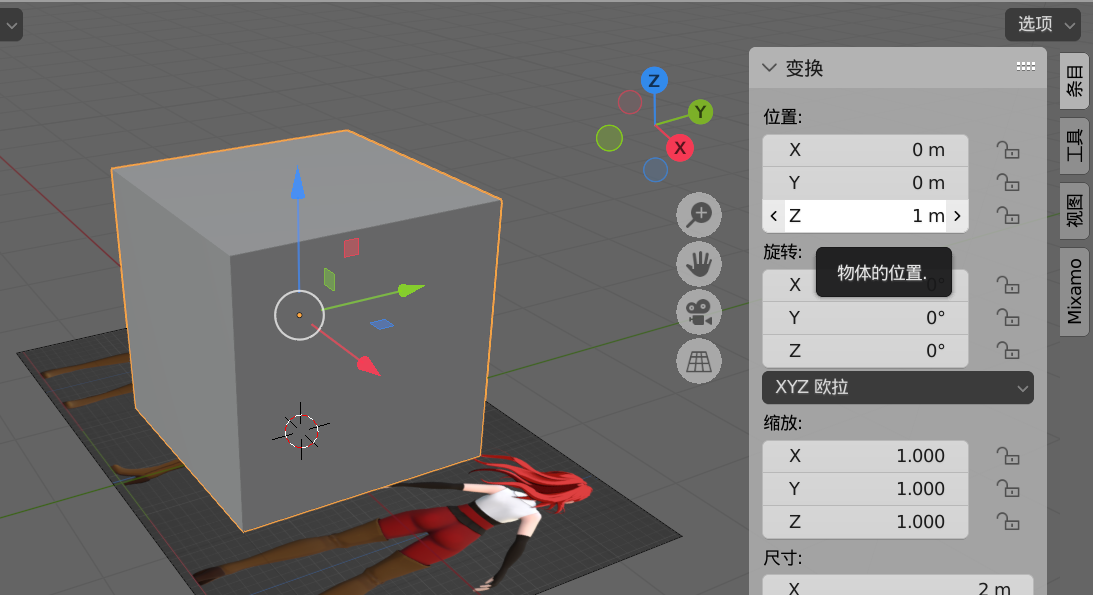Switch to the 工具 sidebar tab
Screen dimensions: 1093x595
point(1074,146)
